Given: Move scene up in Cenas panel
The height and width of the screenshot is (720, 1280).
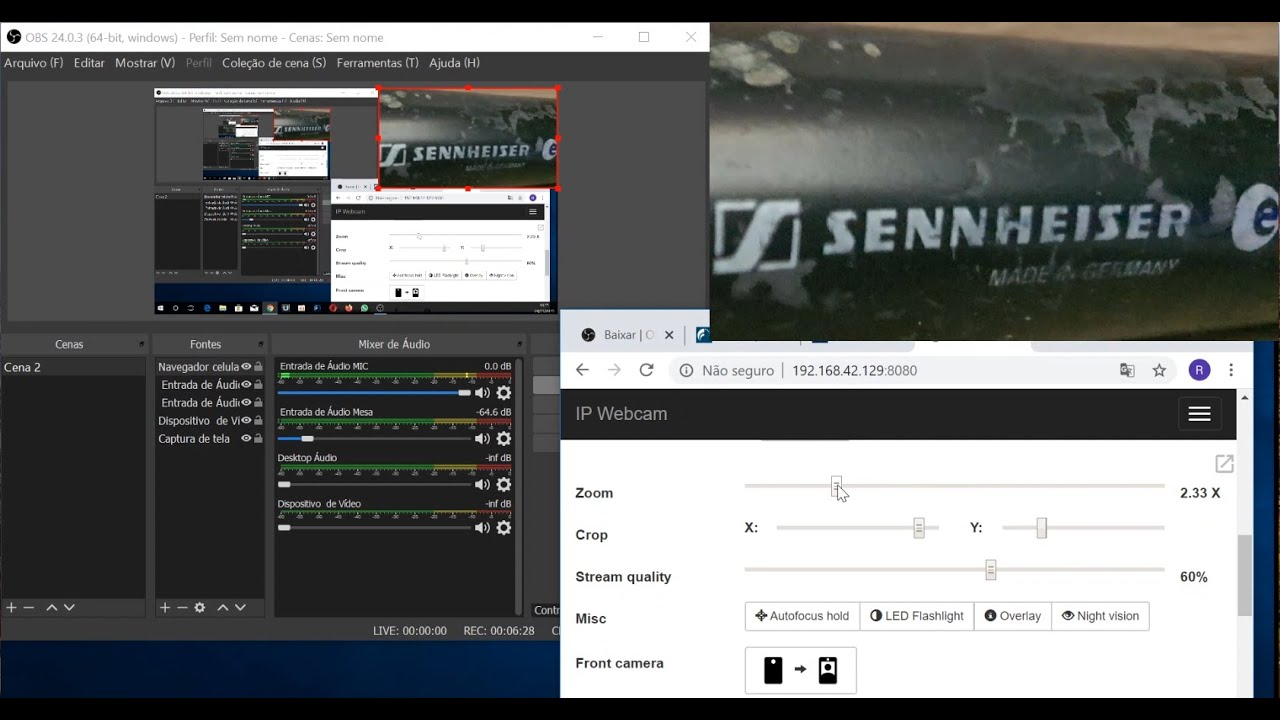Looking at the screenshot, I should [x=52, y=607].
